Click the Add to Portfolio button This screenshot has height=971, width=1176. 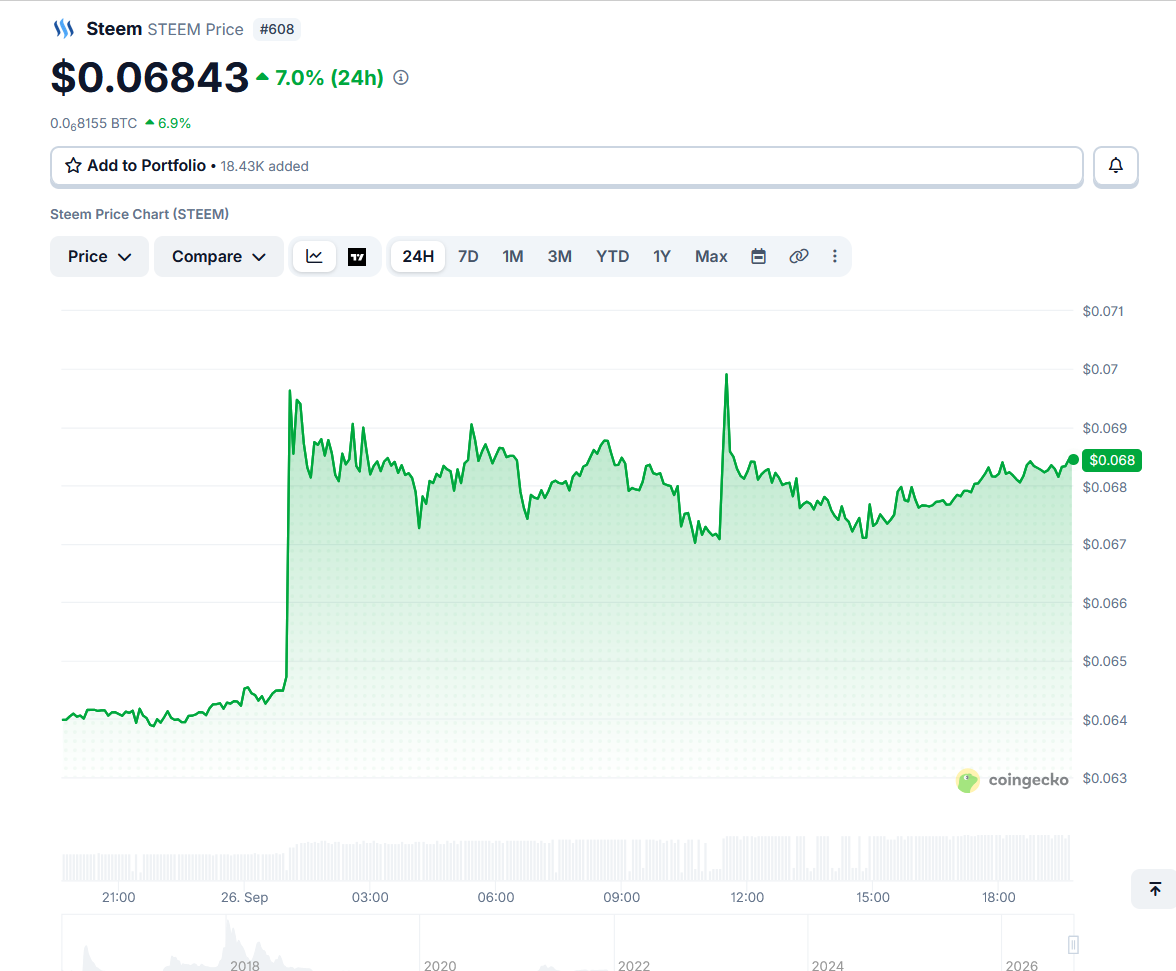pyautogui.click(x=567, y=166)
